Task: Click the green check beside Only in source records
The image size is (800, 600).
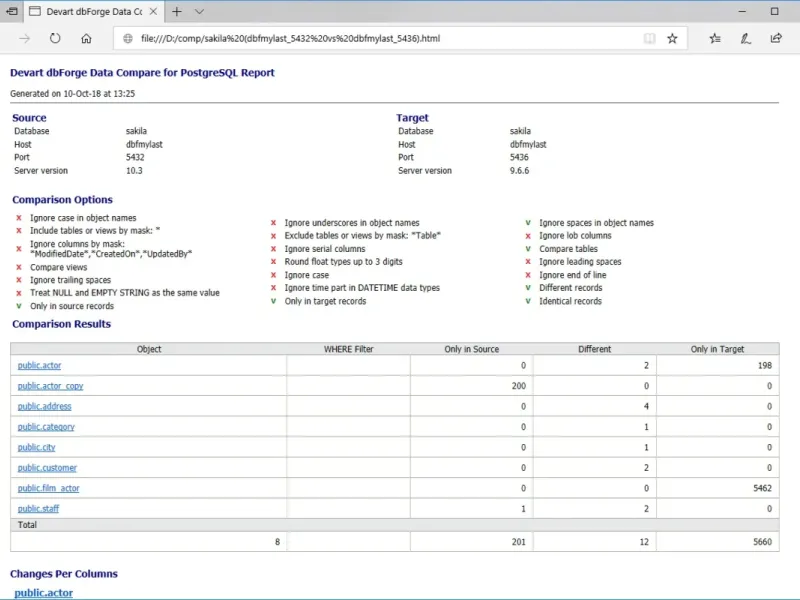Action: click(19, 306)
